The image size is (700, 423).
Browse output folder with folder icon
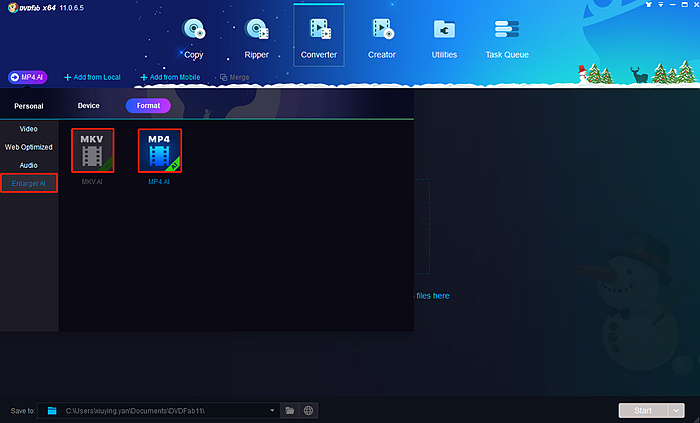[290, 411]
